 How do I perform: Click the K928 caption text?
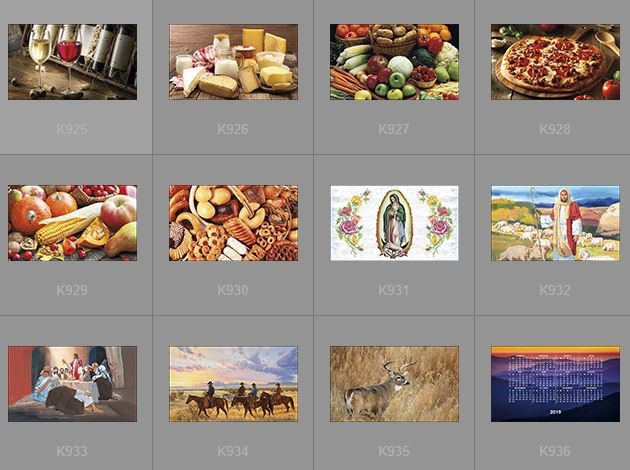click(x=555, y=129)
